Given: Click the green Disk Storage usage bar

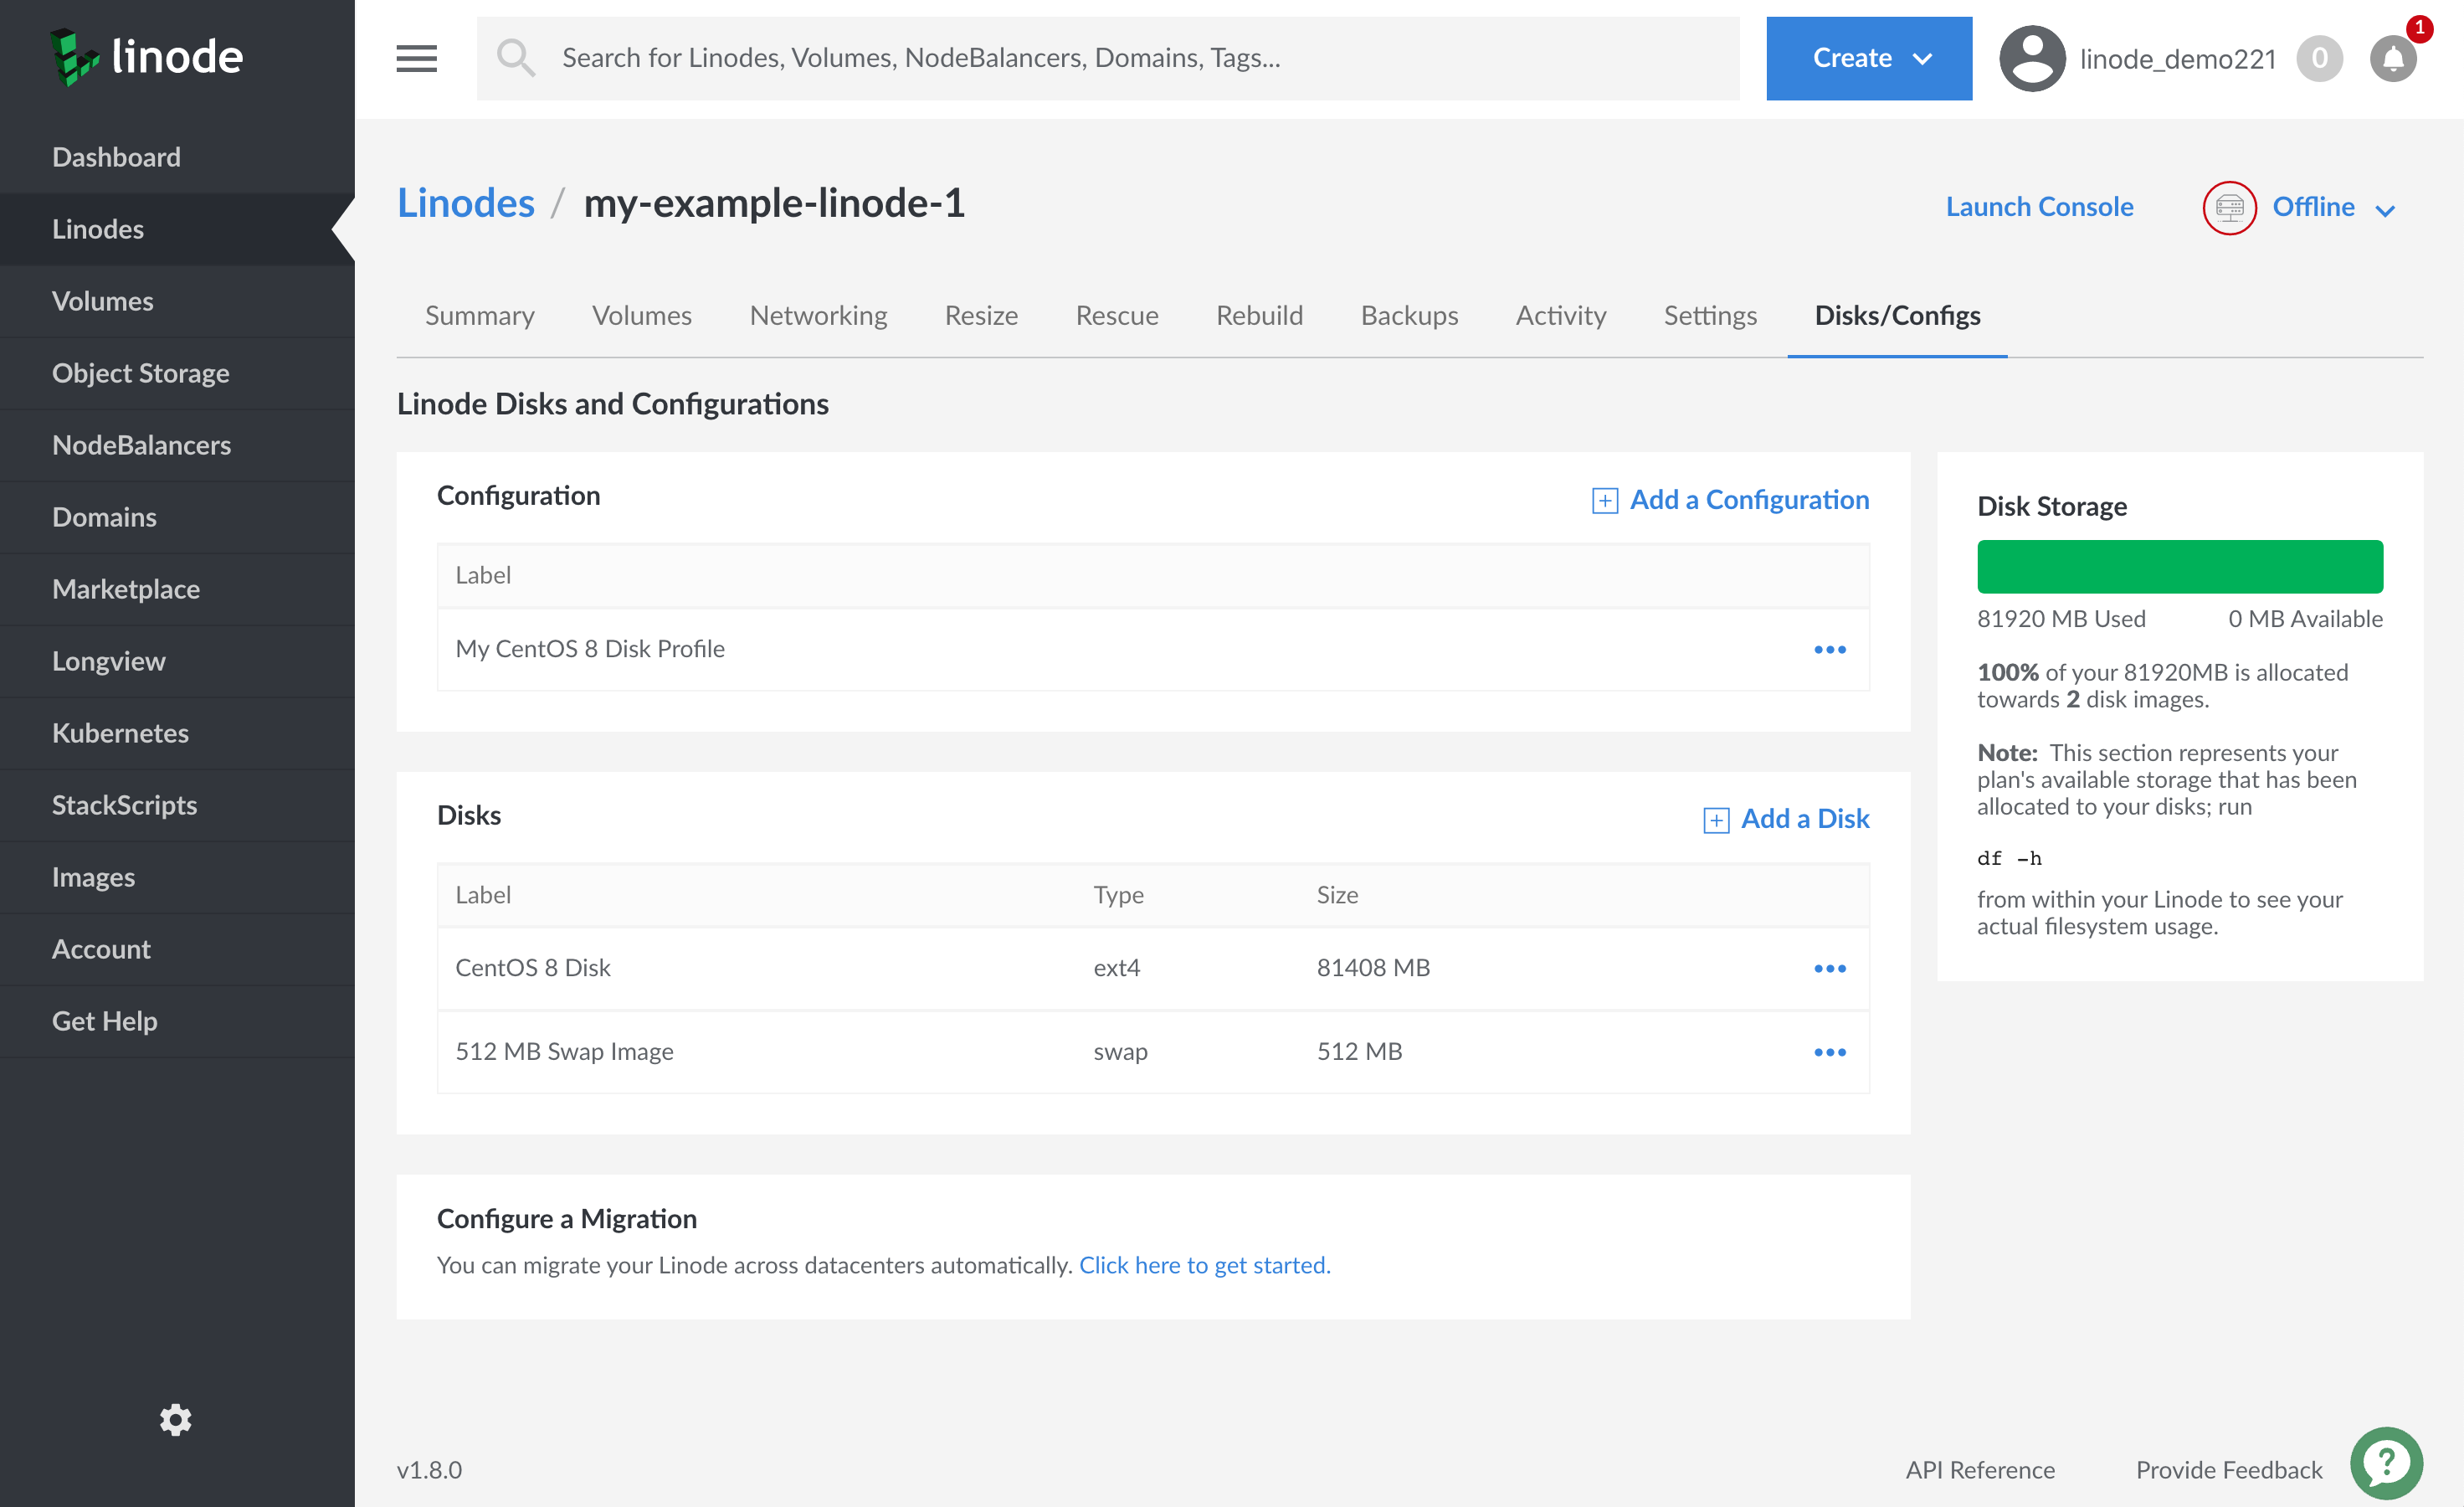Looking at the screenshot, I should [x=2179, y=566].
